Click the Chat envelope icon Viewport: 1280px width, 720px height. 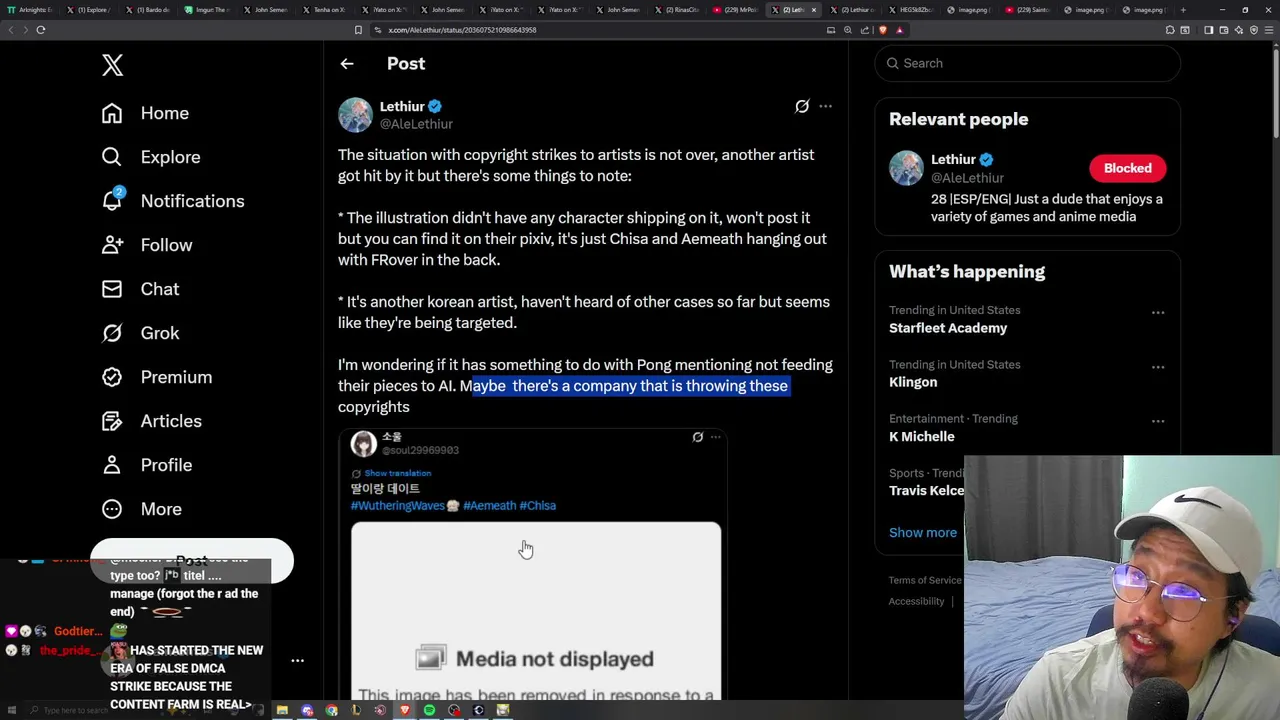pyautogui.click(x=112, y=289)
